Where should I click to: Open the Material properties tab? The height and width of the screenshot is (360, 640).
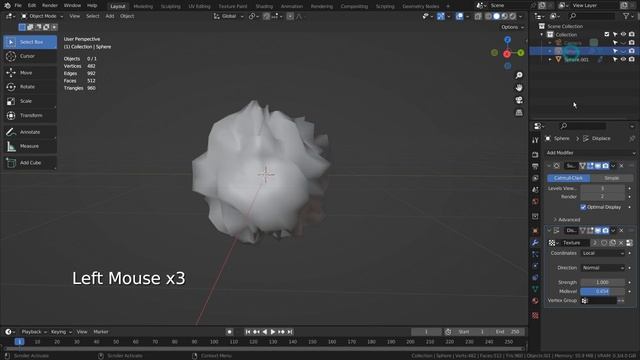535,301
